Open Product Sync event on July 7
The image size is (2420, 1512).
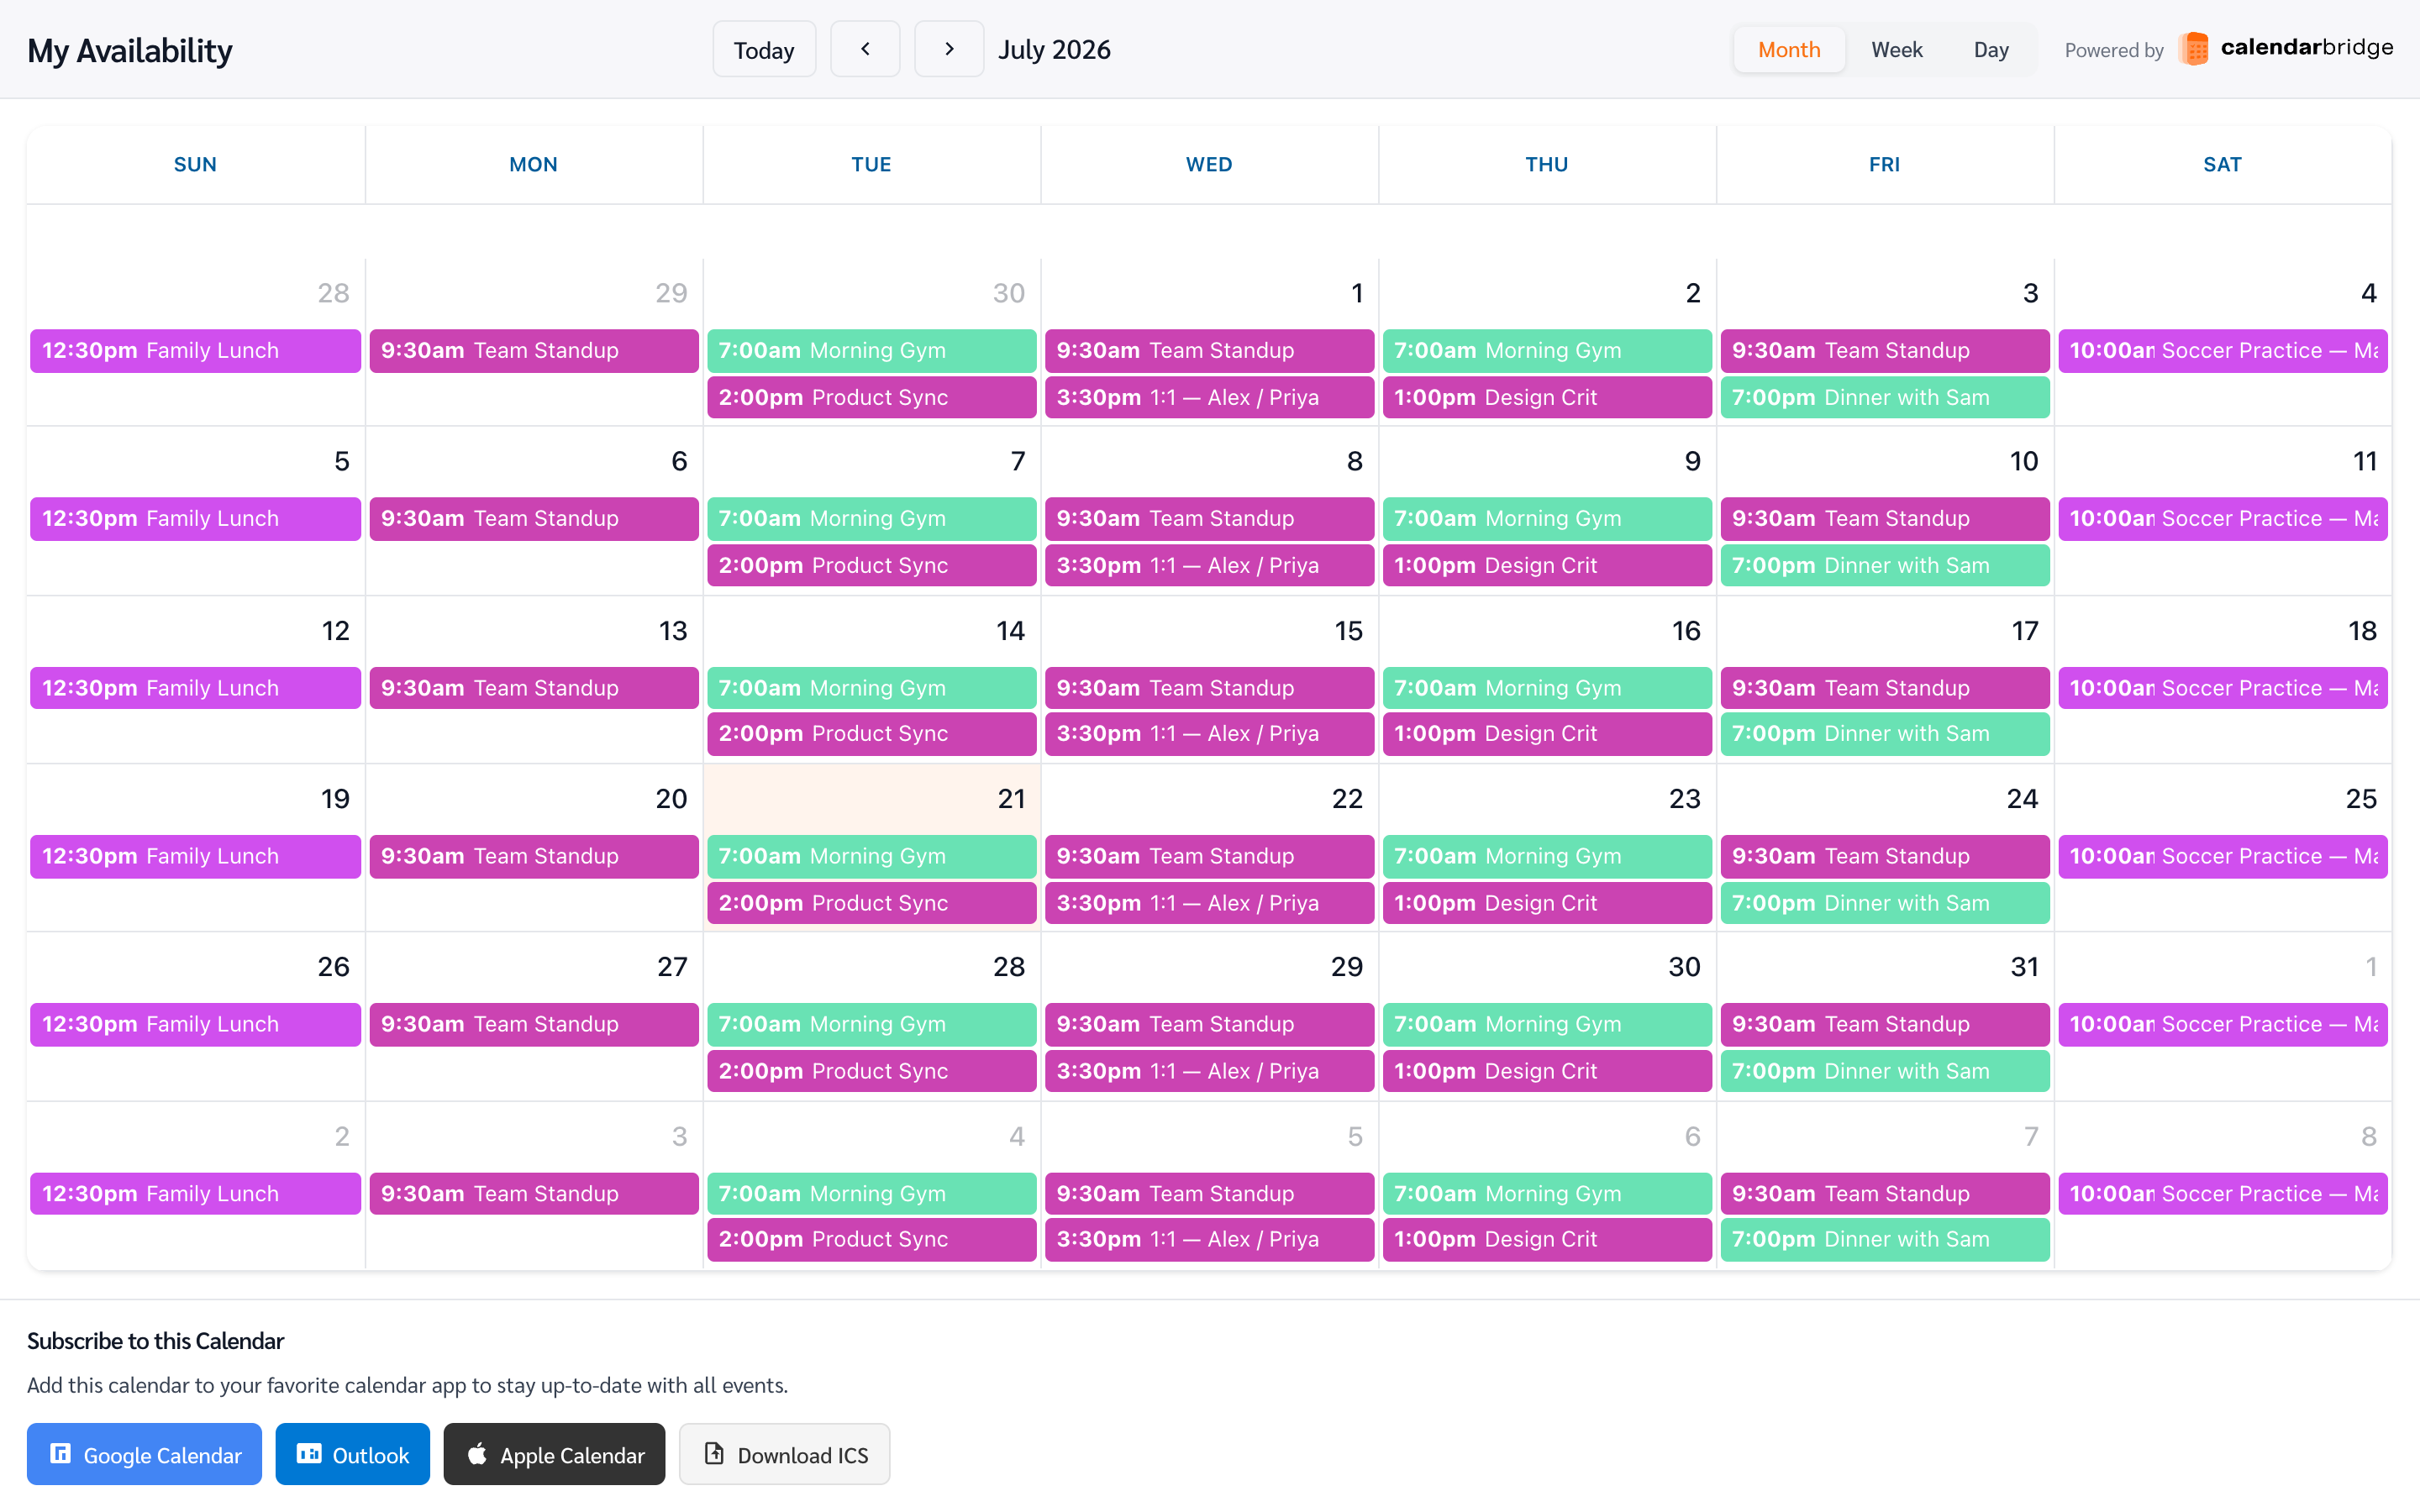(871, 566)
